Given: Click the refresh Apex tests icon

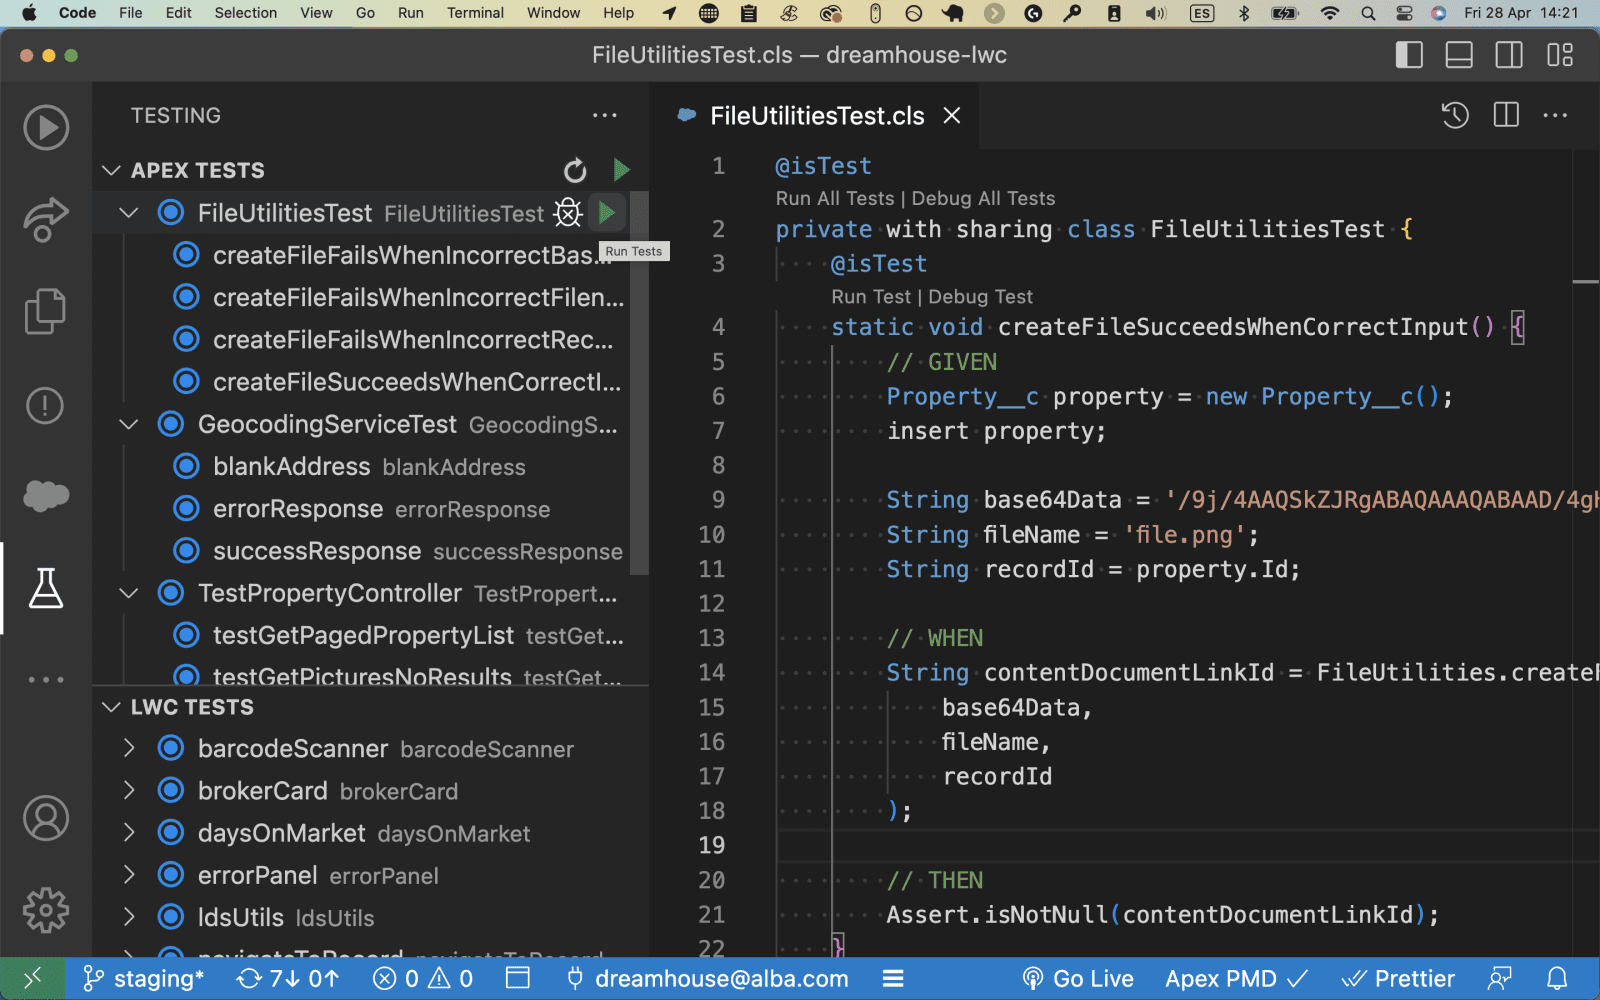Looking at the screenshot, I should (x=575, y=171).
